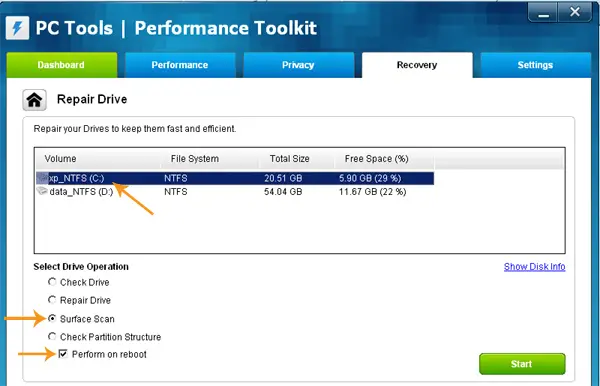Select the Recovery tab
Image resolution: width=600 pixels, height=386 pixels.
tap(417, 65)
